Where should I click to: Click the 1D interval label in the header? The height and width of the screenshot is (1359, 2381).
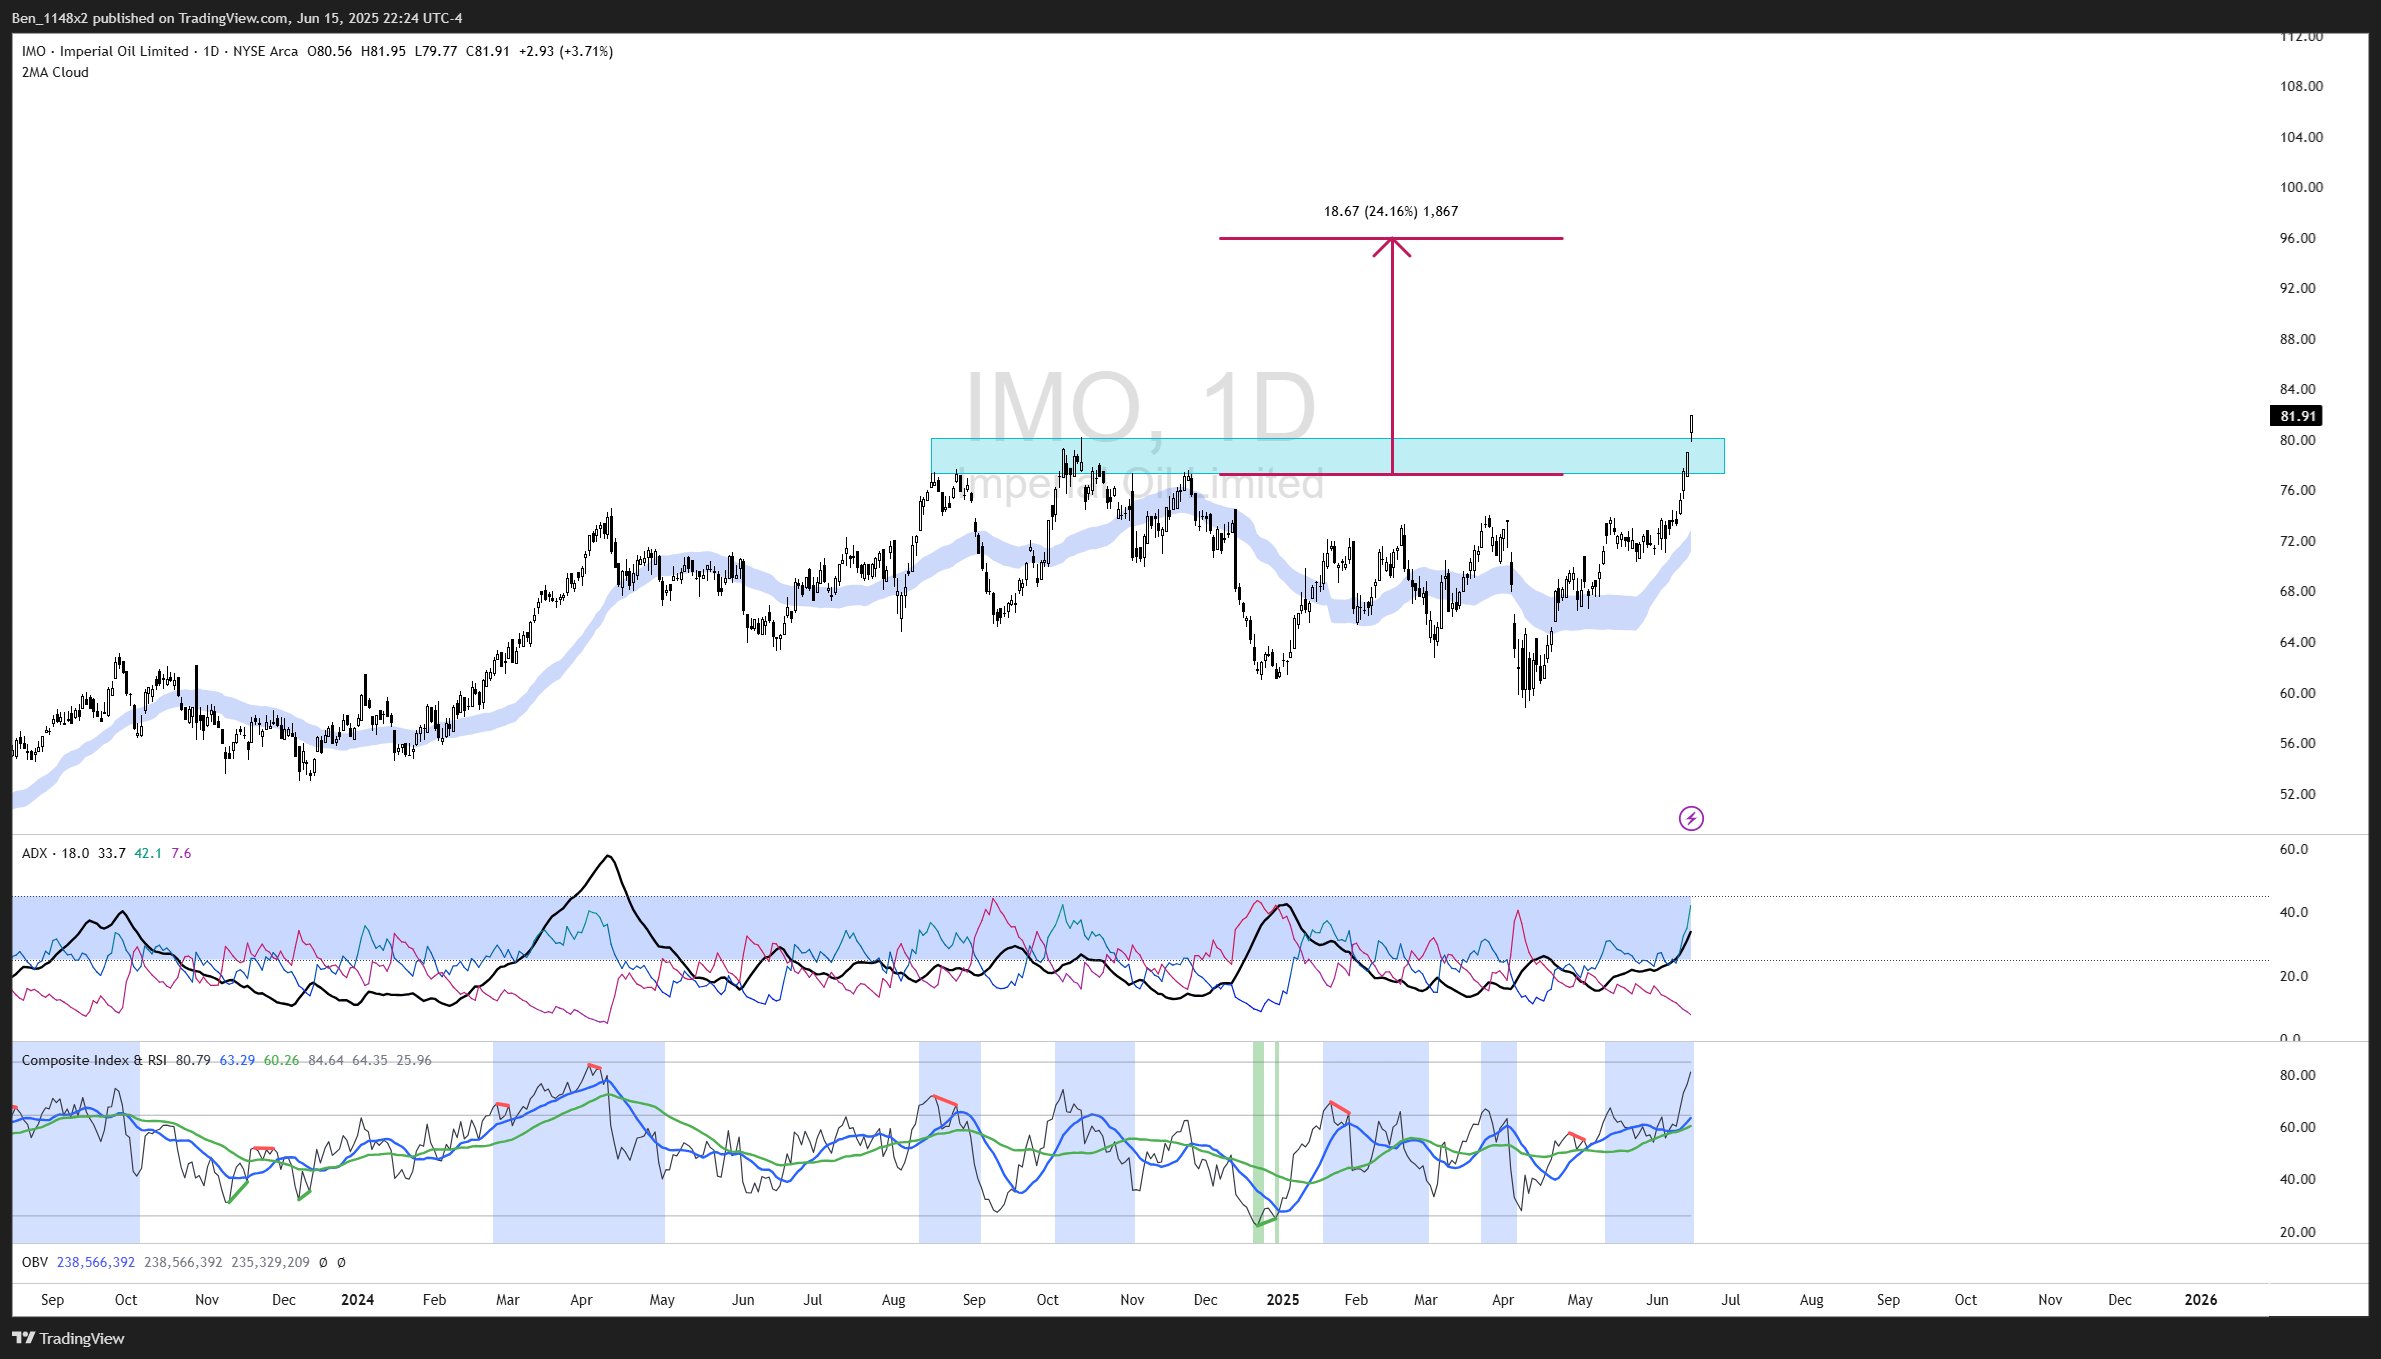[x=211, y=51]
